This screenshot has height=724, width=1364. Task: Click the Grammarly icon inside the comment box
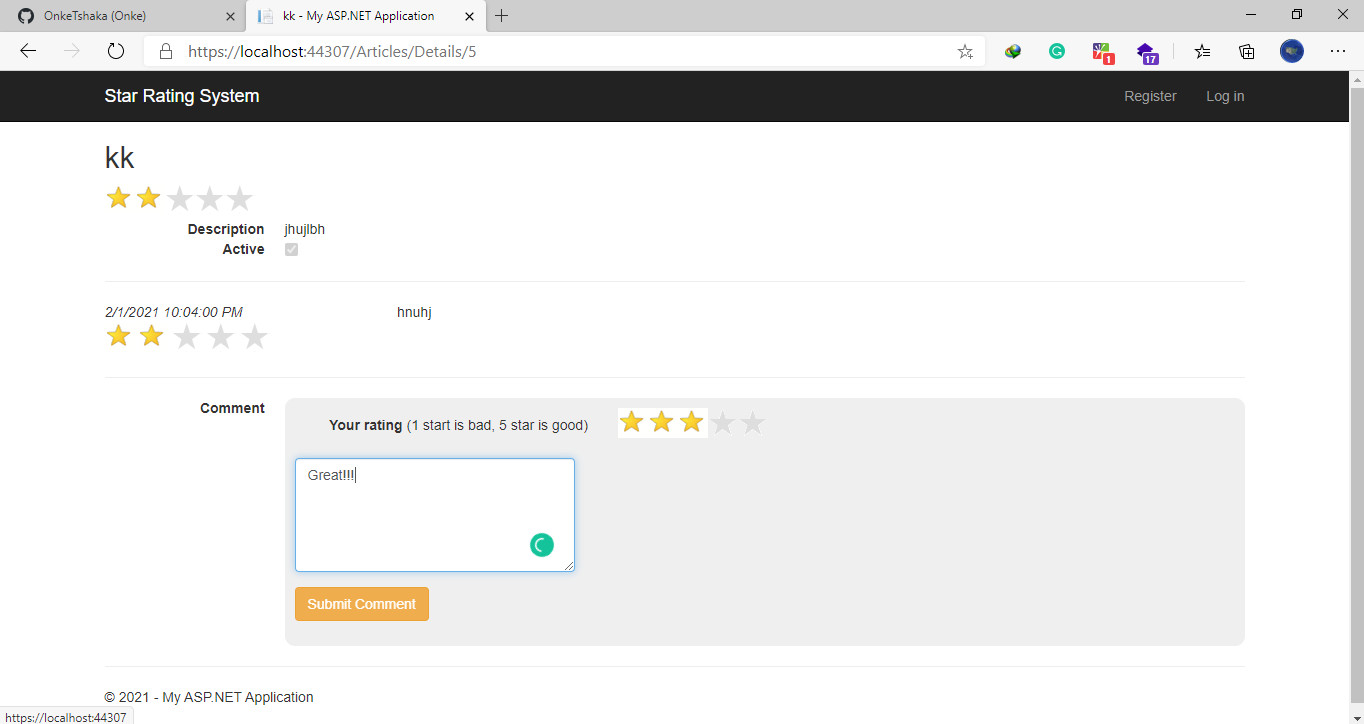point(541,545)
